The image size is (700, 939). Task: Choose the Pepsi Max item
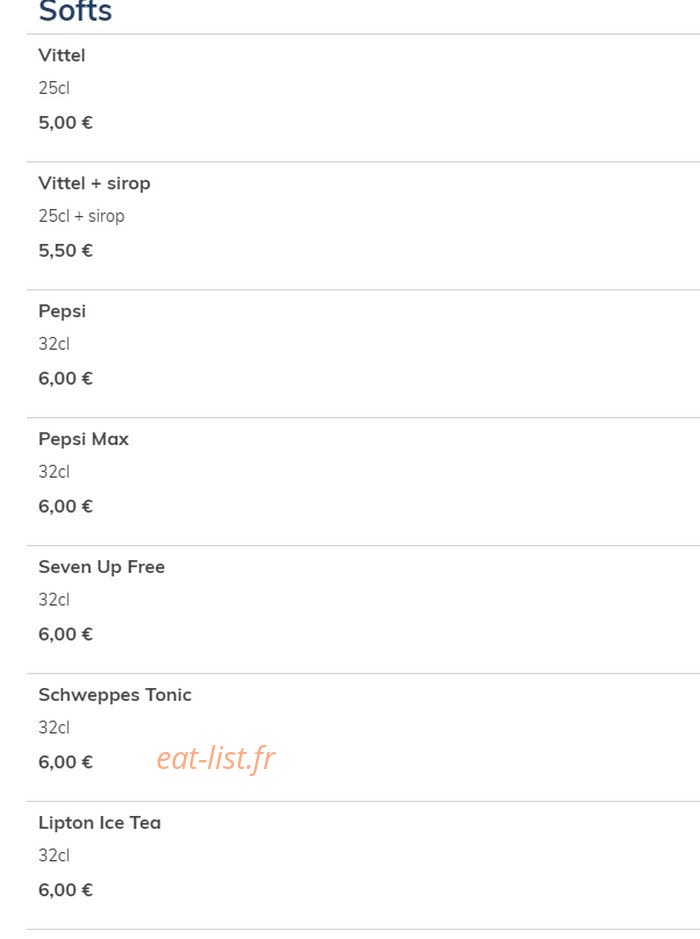(83, 439)
